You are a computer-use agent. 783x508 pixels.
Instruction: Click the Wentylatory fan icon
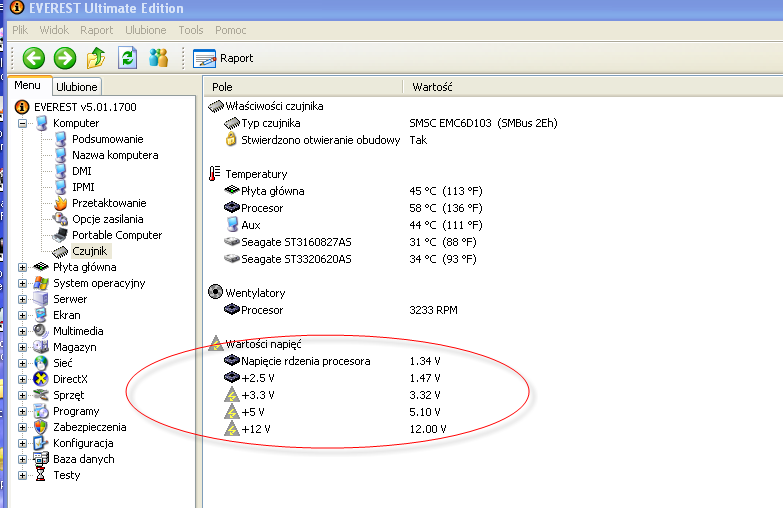pos(215,292)
